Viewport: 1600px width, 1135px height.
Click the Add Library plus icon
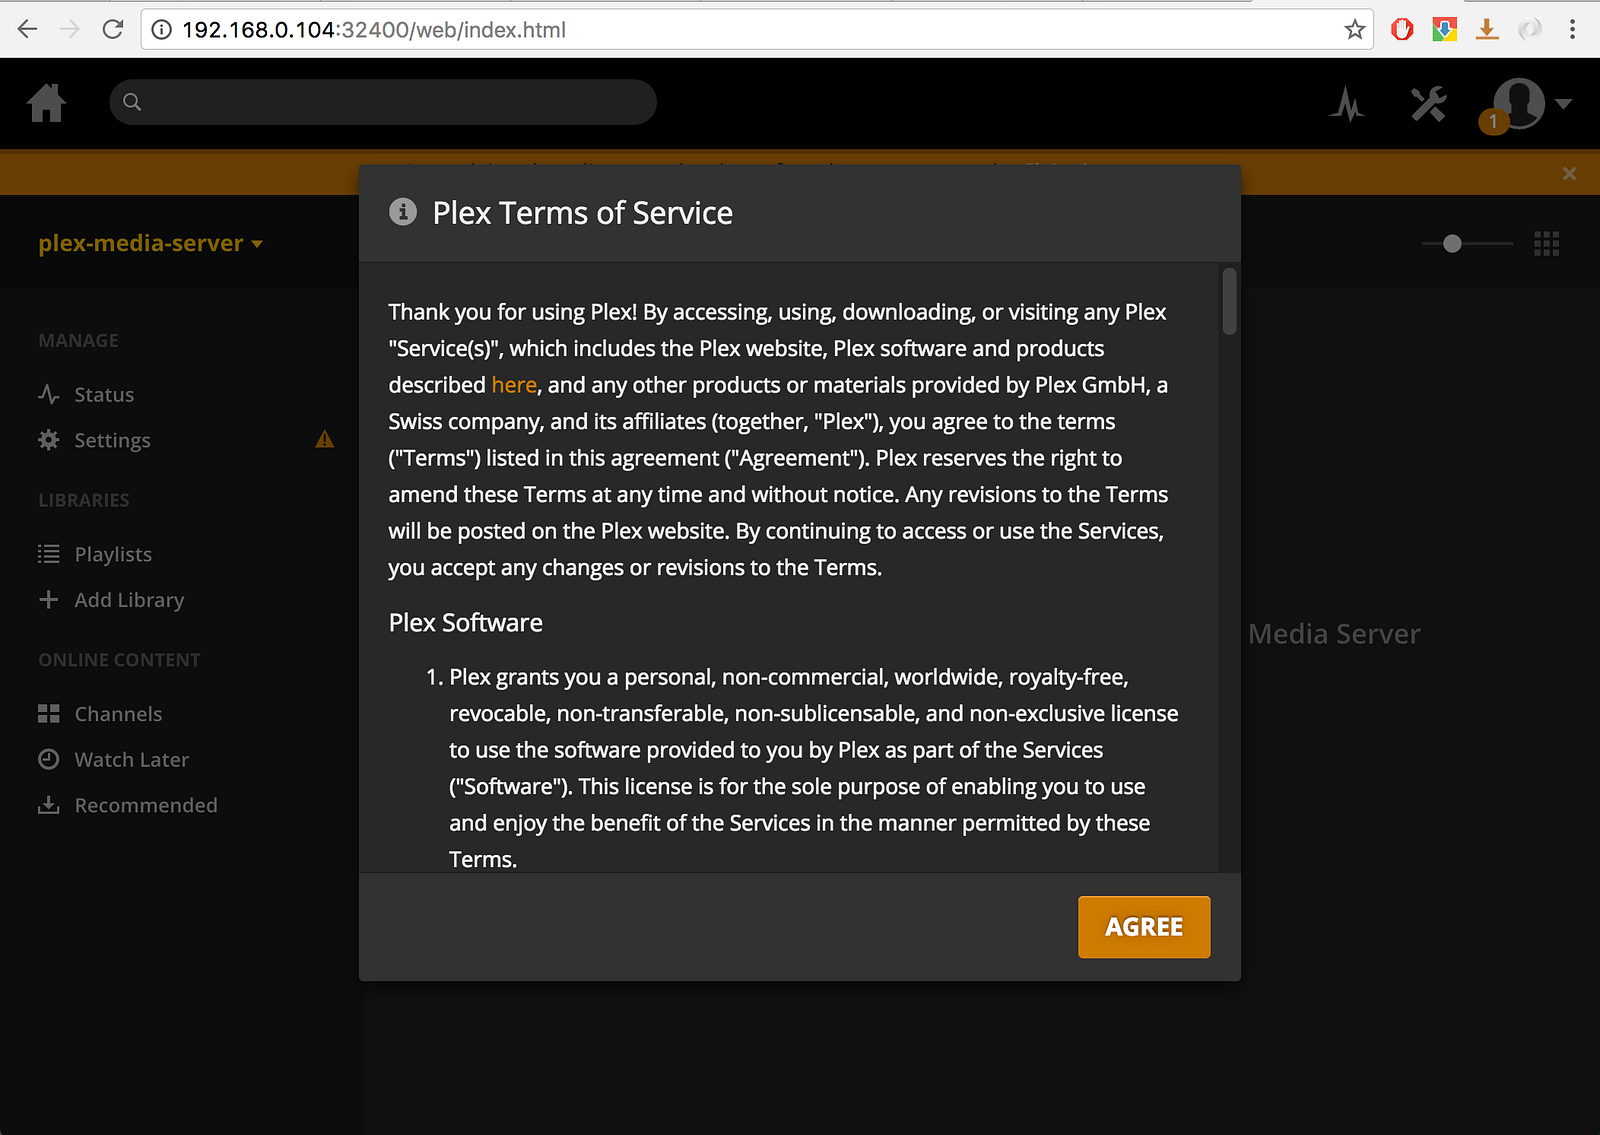(x=49, y=599)
